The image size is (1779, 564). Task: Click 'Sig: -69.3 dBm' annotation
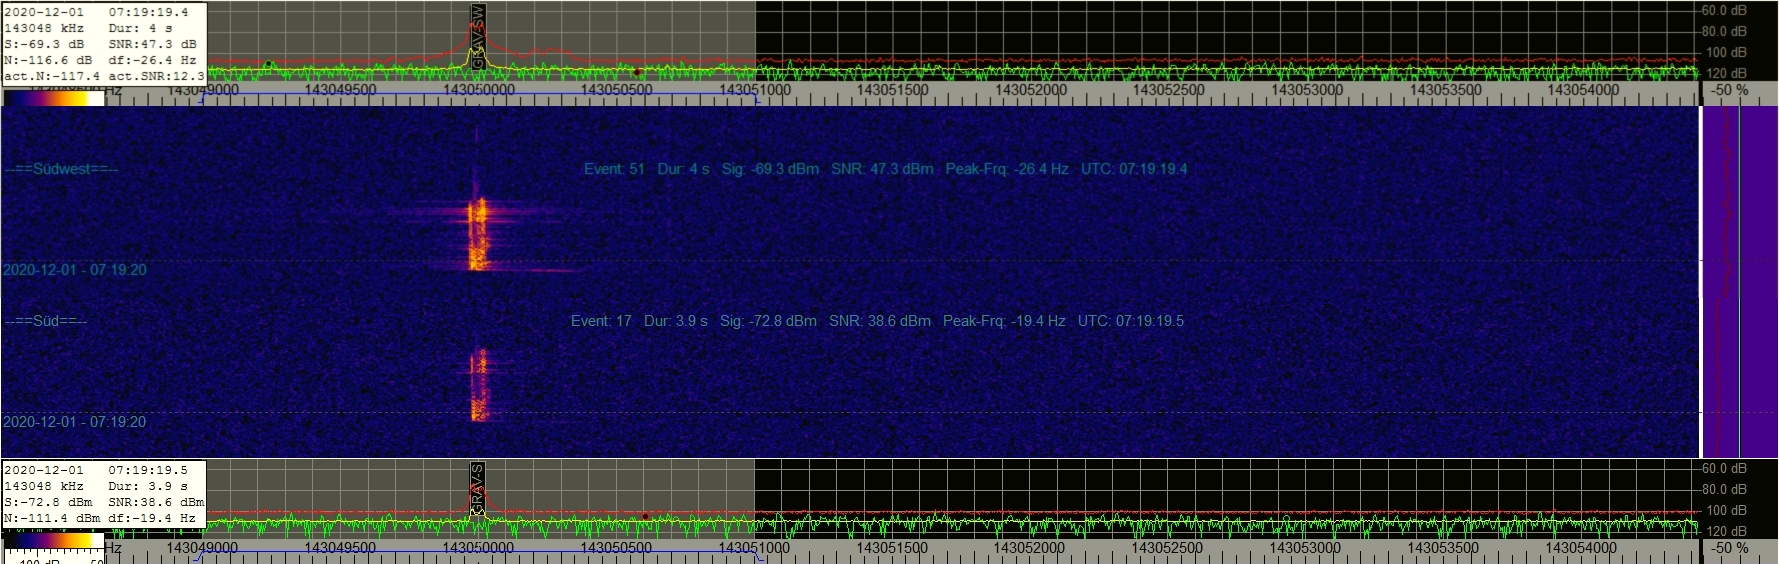click(x=770, y=169)
